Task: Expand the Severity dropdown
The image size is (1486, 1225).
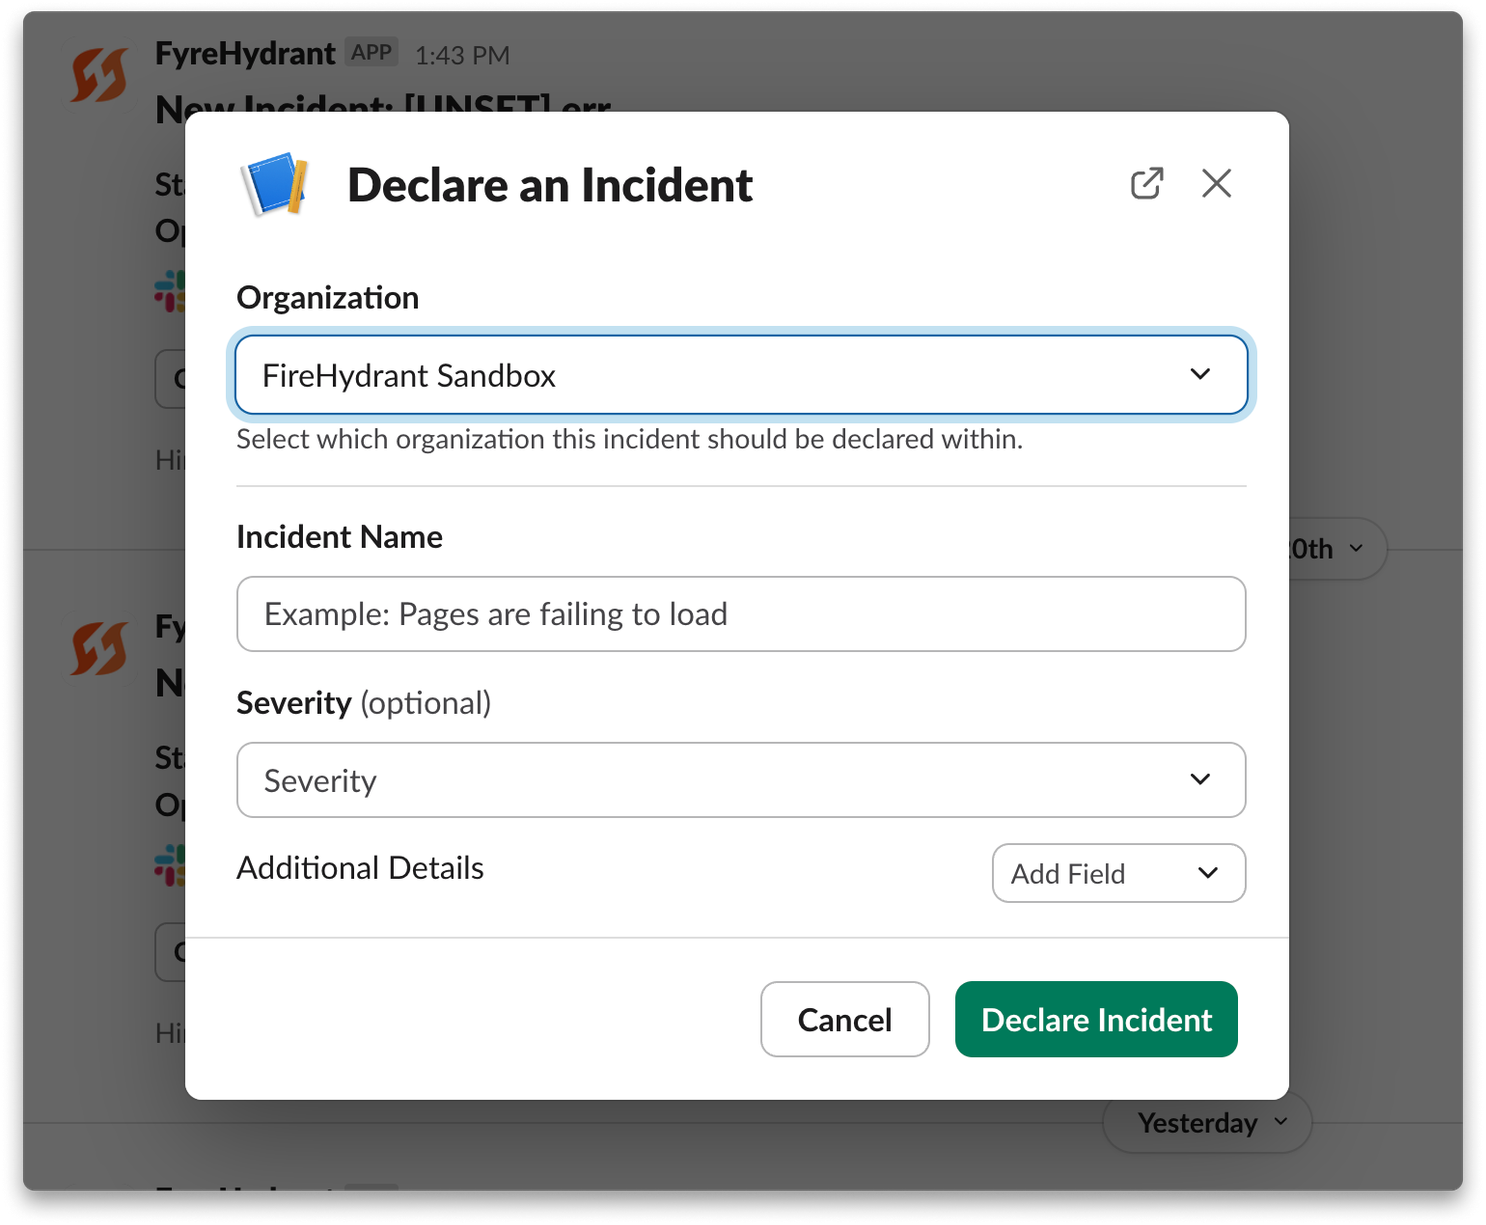Action: (x=741, y=780)
